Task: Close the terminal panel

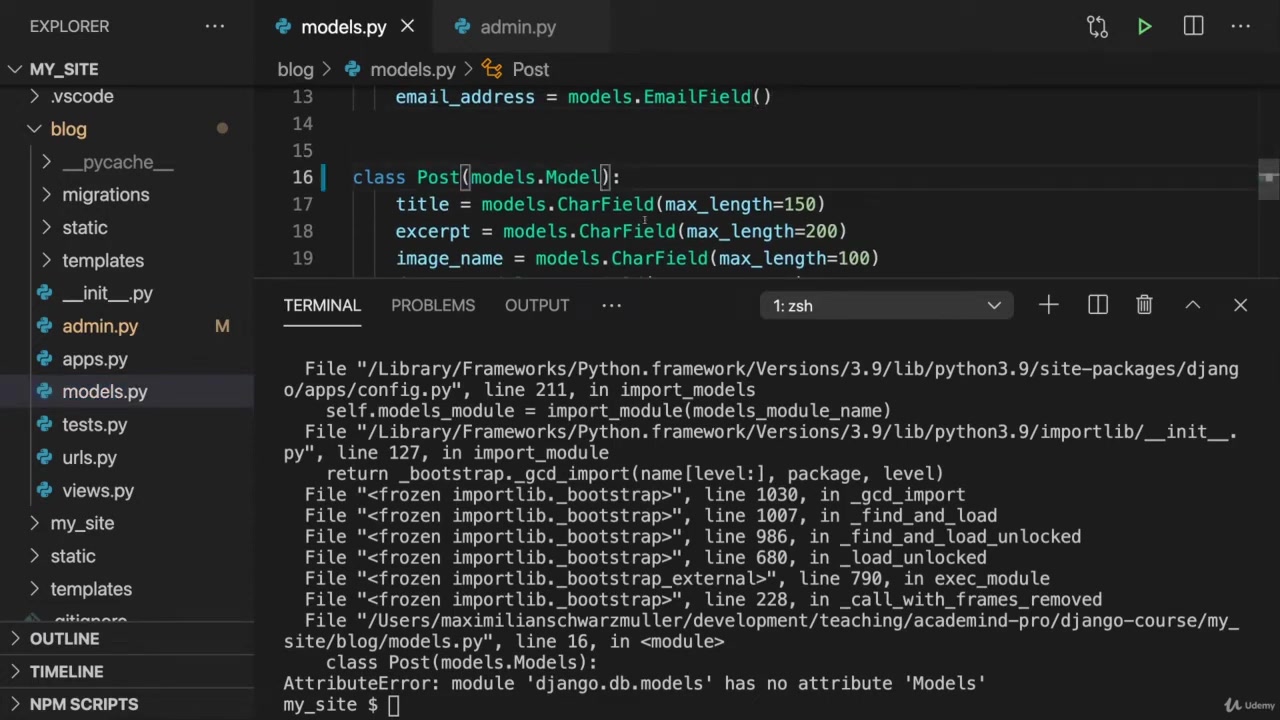Action: coord(1240,305)
